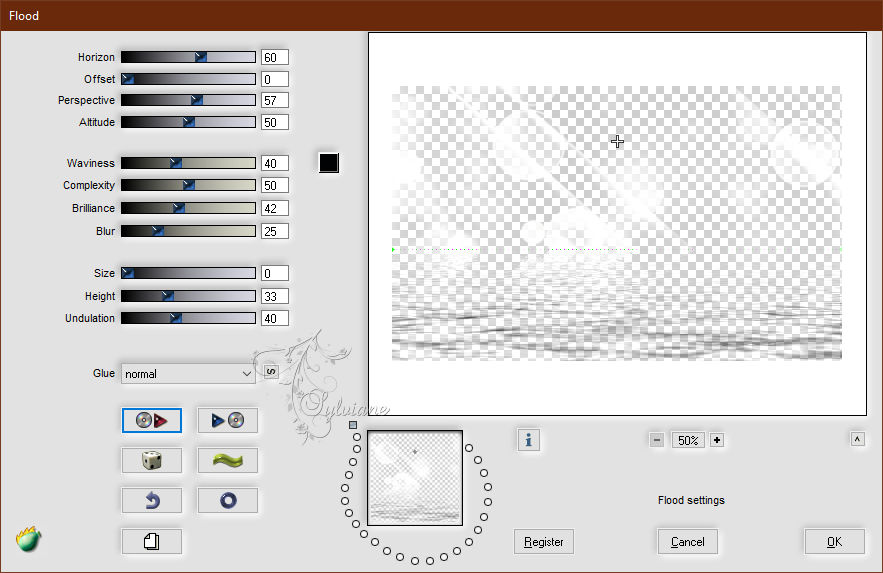Viewport: 883px width, 573px height.
Task: Zoom out the preview with minus button
Action: [x=657, y=440]
